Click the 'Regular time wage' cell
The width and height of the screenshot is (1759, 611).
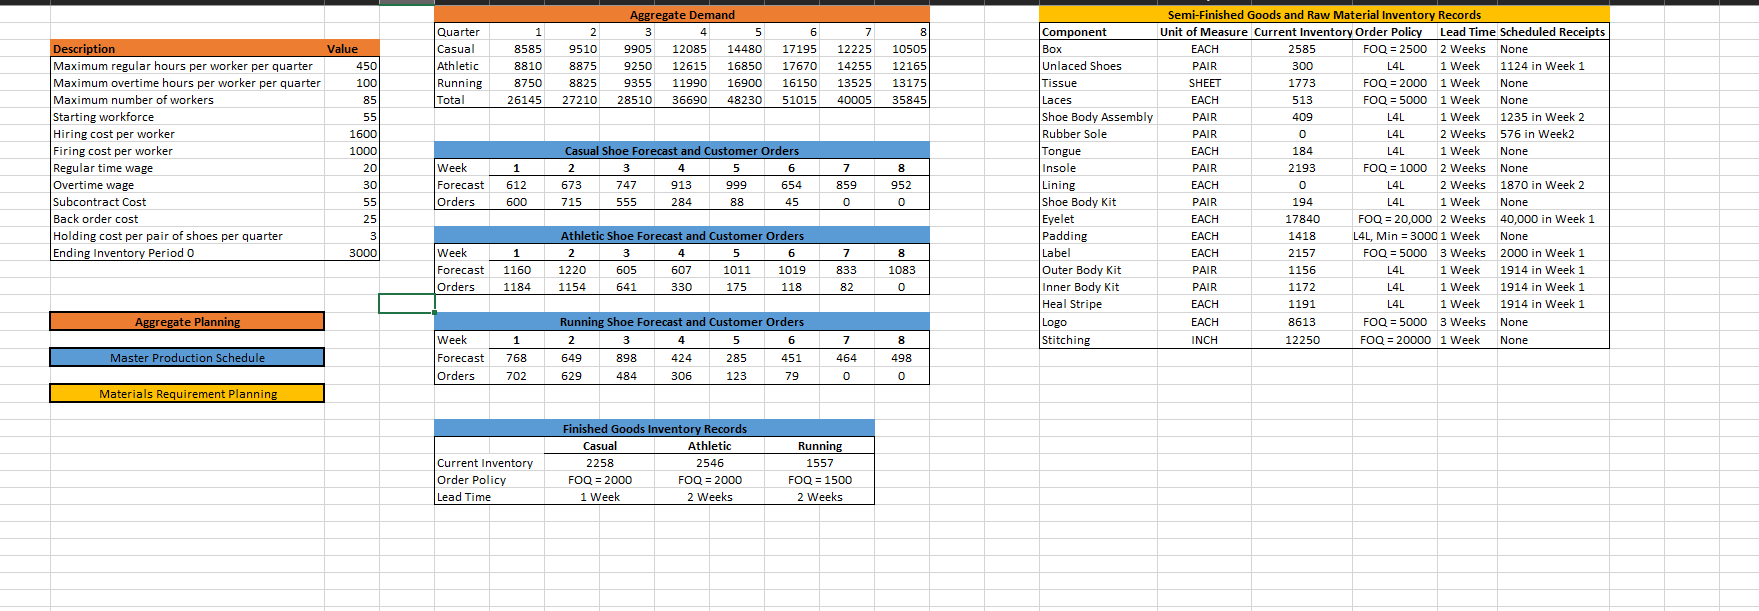click(x=187, y=168)
